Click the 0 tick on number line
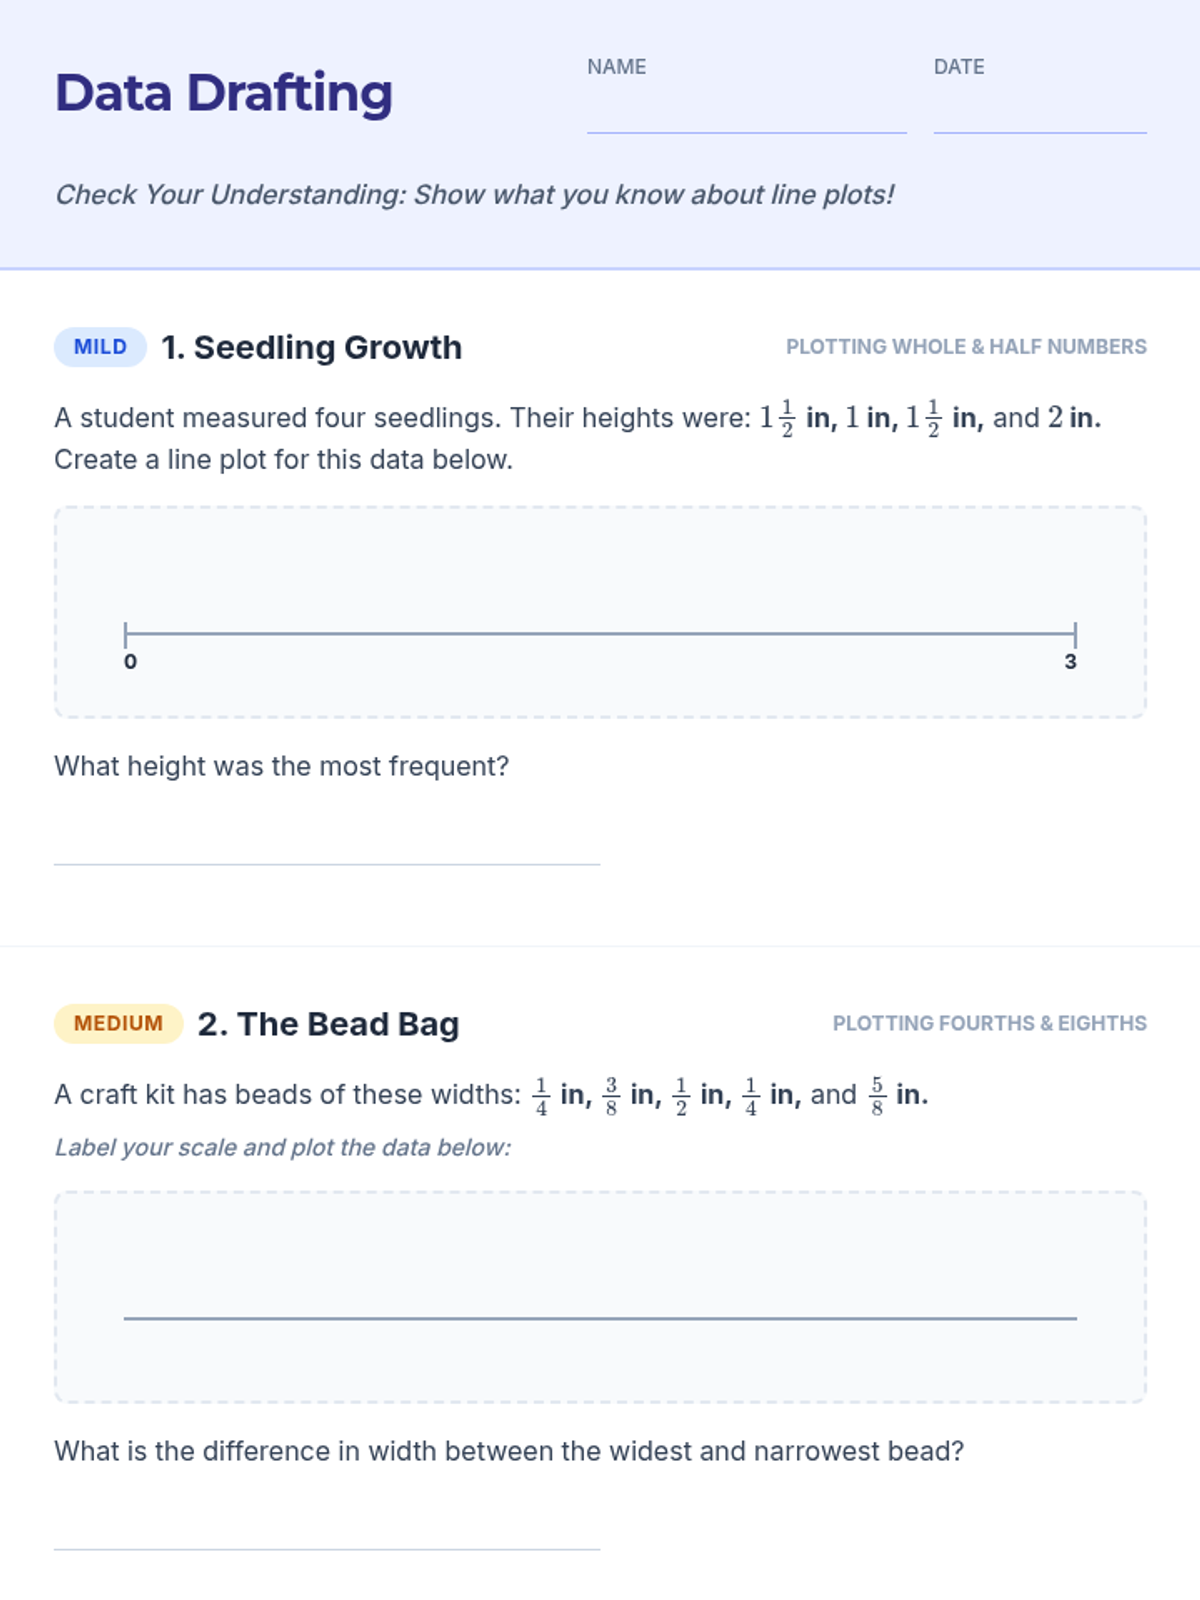The height and width of the screenshot is (1600, 1200). pyautogui.click(x=126, y=634)
